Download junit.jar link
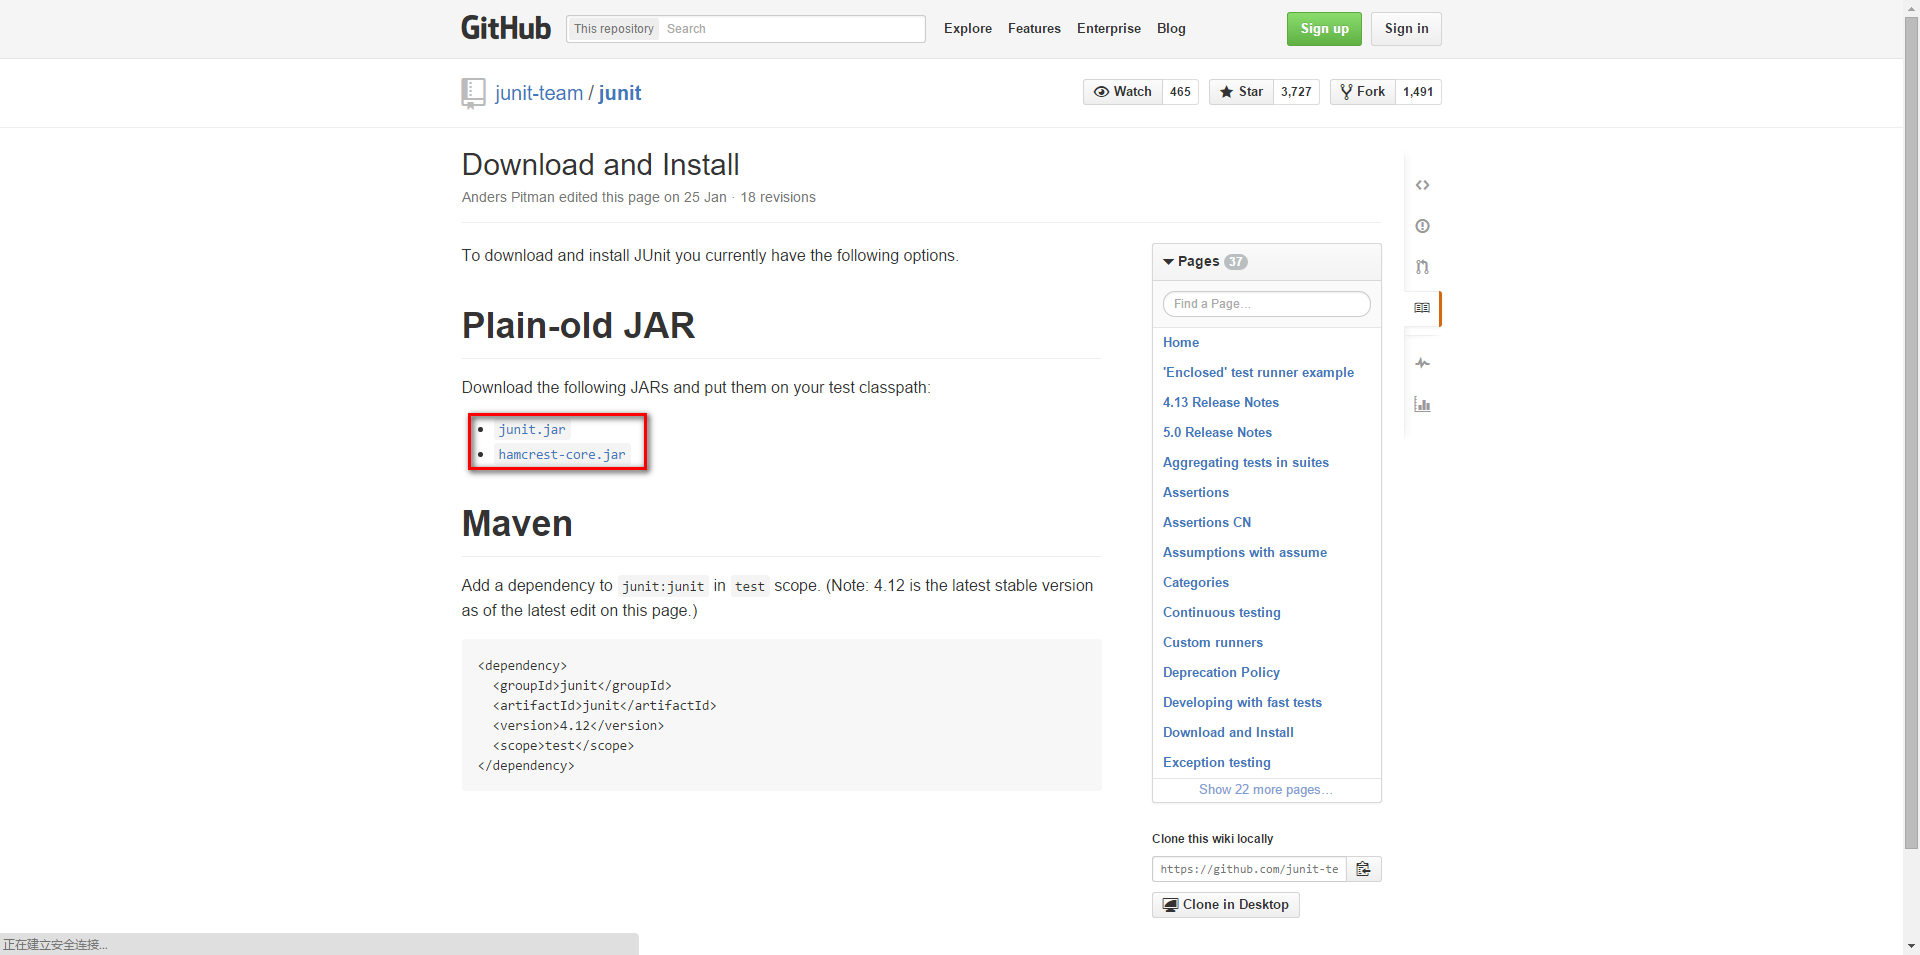This screenshot has width=1920, height=955. [x=532, y=430]
